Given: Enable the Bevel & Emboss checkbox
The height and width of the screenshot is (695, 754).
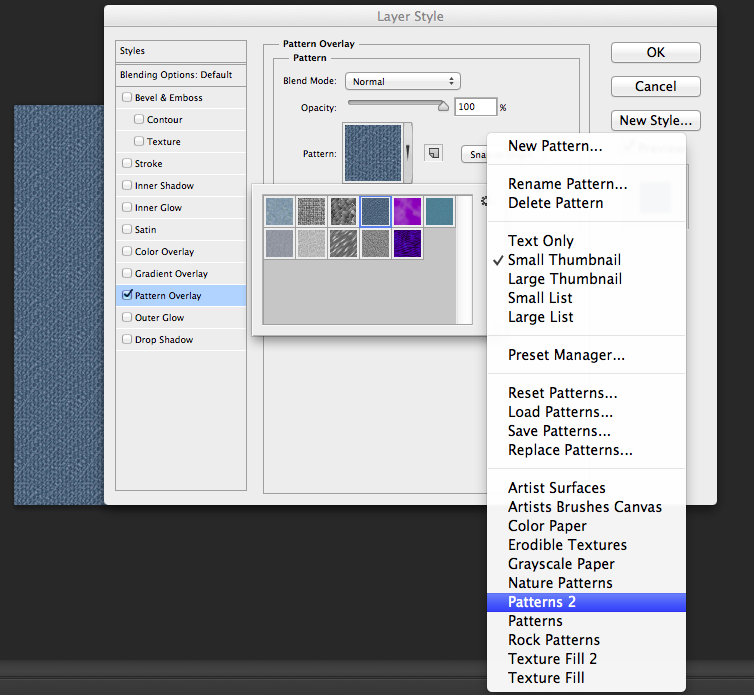Looking at the screenshot, I should coord(127,97).
